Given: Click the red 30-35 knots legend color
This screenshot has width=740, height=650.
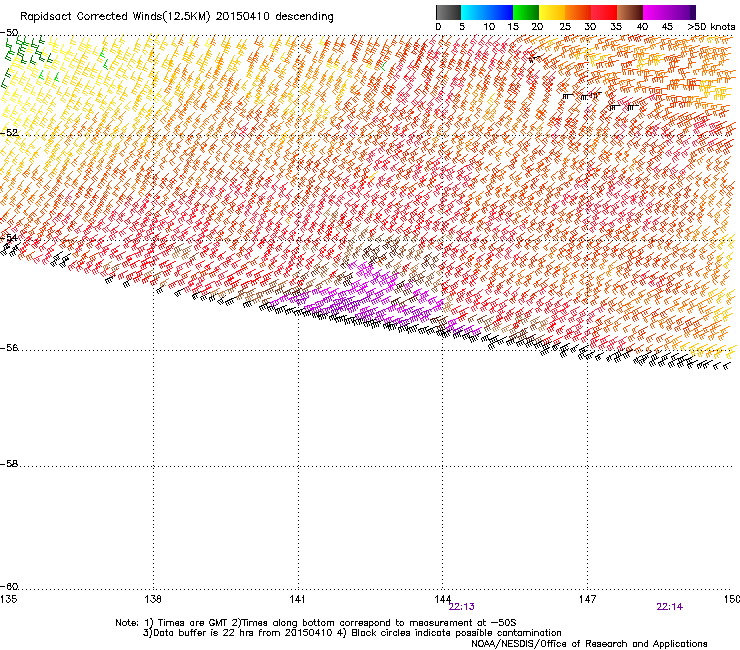Looking at the screenshot, I should click(x=604, y=12).
